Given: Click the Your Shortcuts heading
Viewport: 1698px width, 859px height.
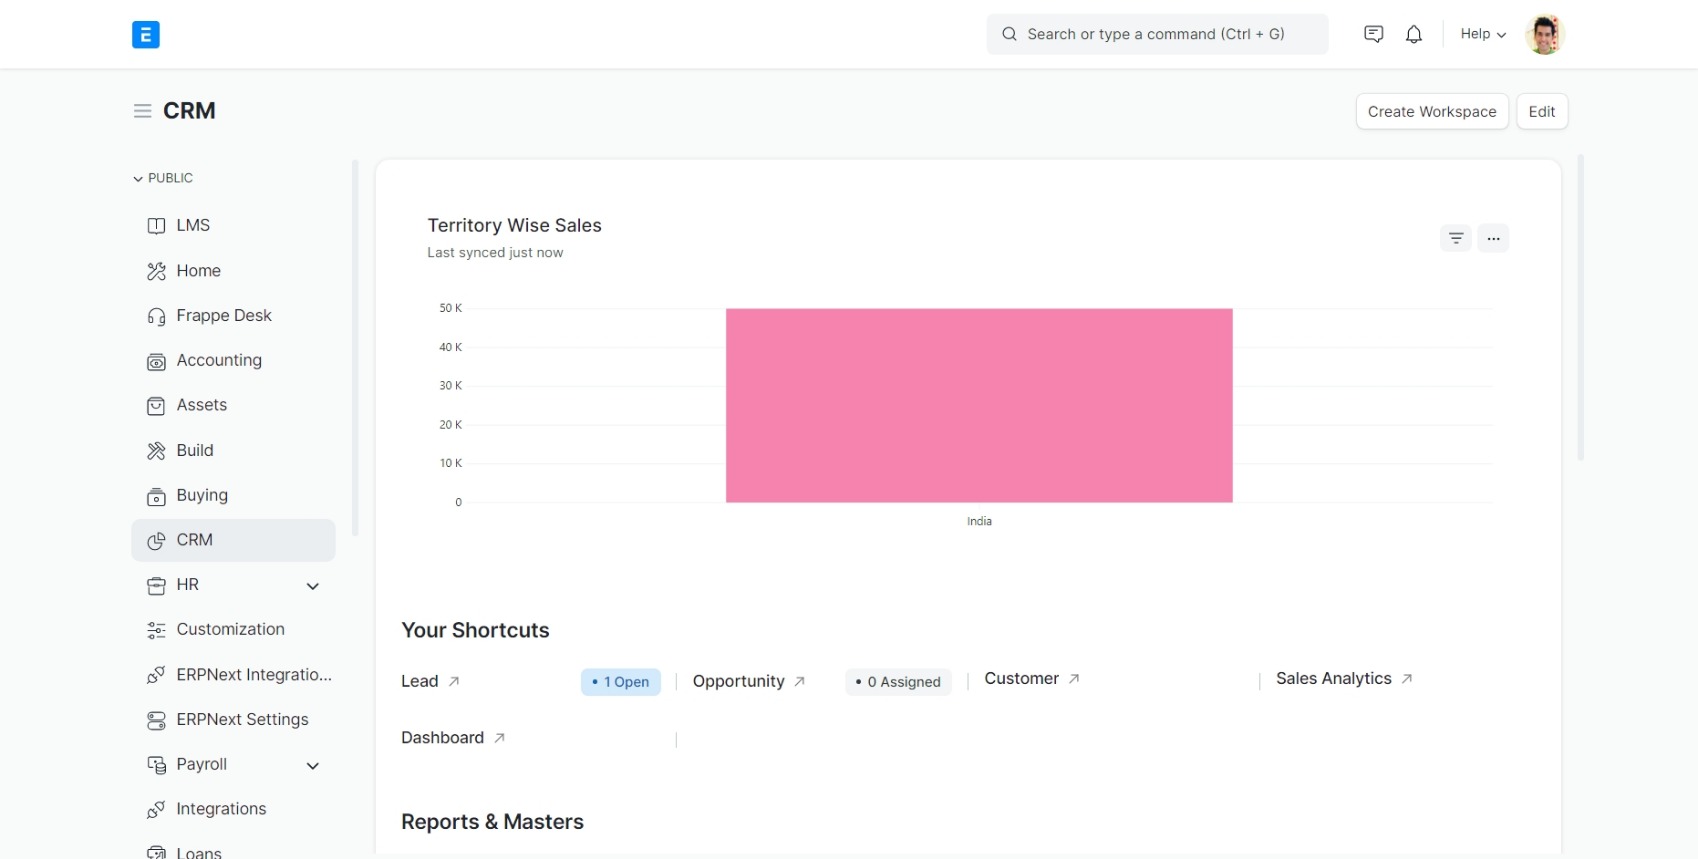Looking at the screenshot, I should [475, 631].
